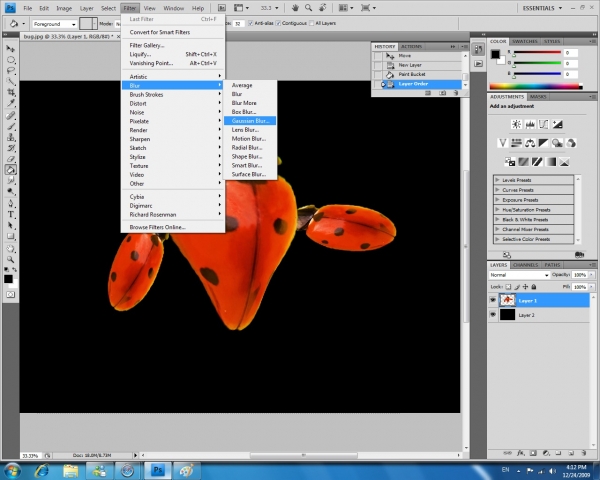Toggle Quick Mask mode icon
This screenshot has height=480, width=600.
(x=10, y=294)
